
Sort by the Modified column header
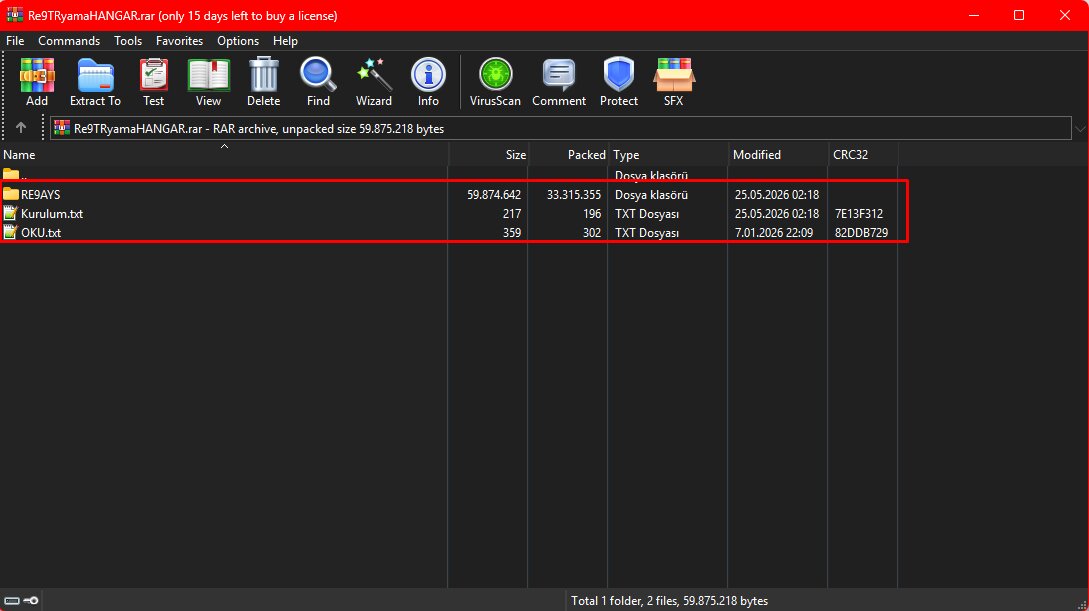click(x=778, y=154)
